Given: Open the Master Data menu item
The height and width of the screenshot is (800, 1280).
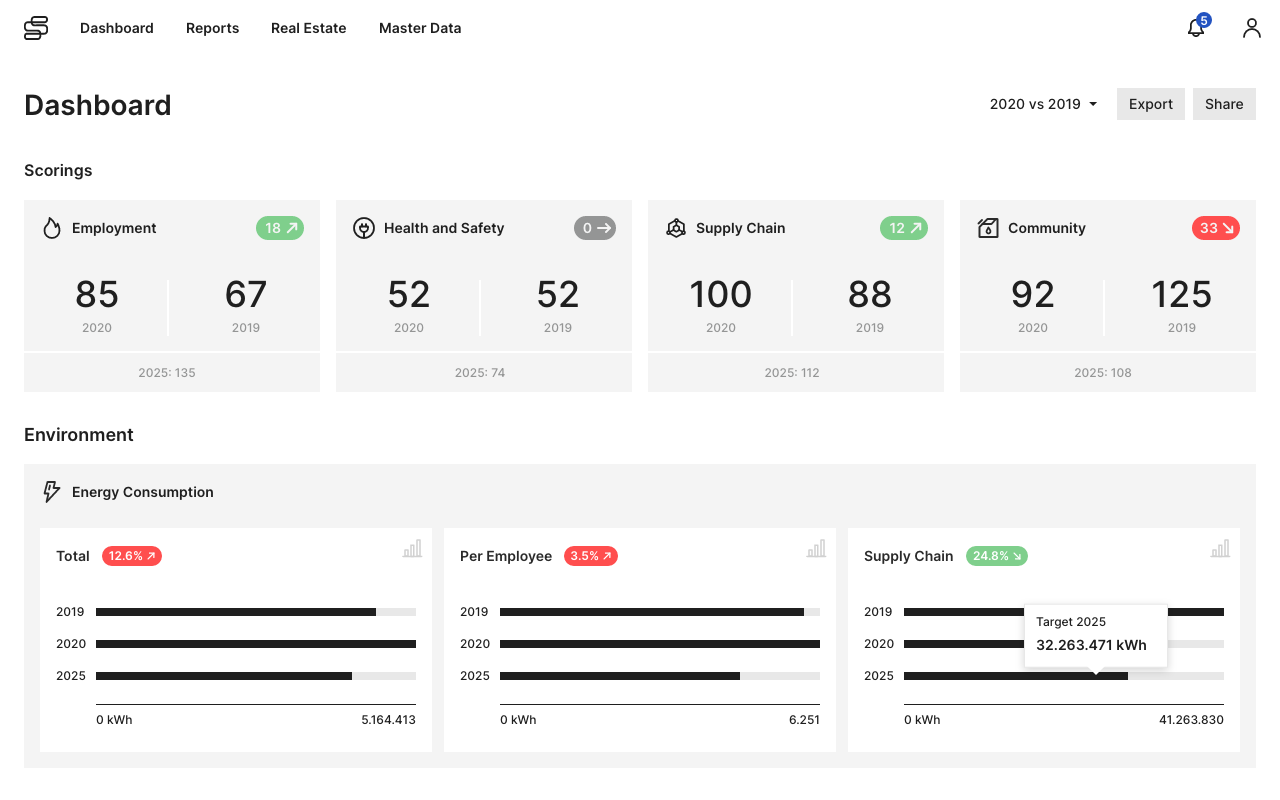Looking at the screenshot, I should coord(420,28).
